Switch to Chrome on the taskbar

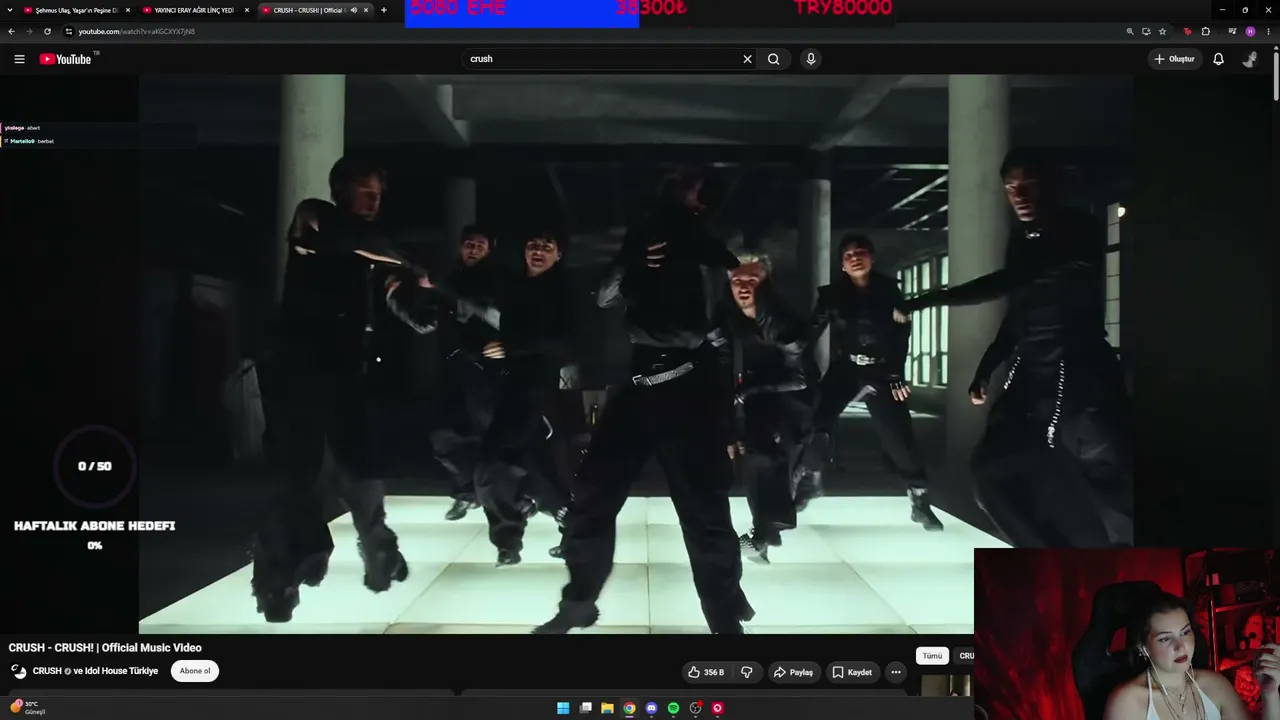(629, 708)
